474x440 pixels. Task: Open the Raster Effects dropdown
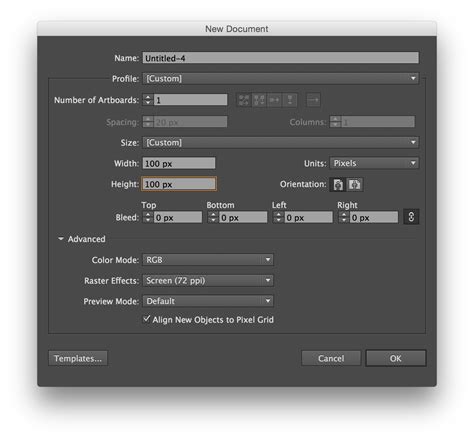point(208,281)
